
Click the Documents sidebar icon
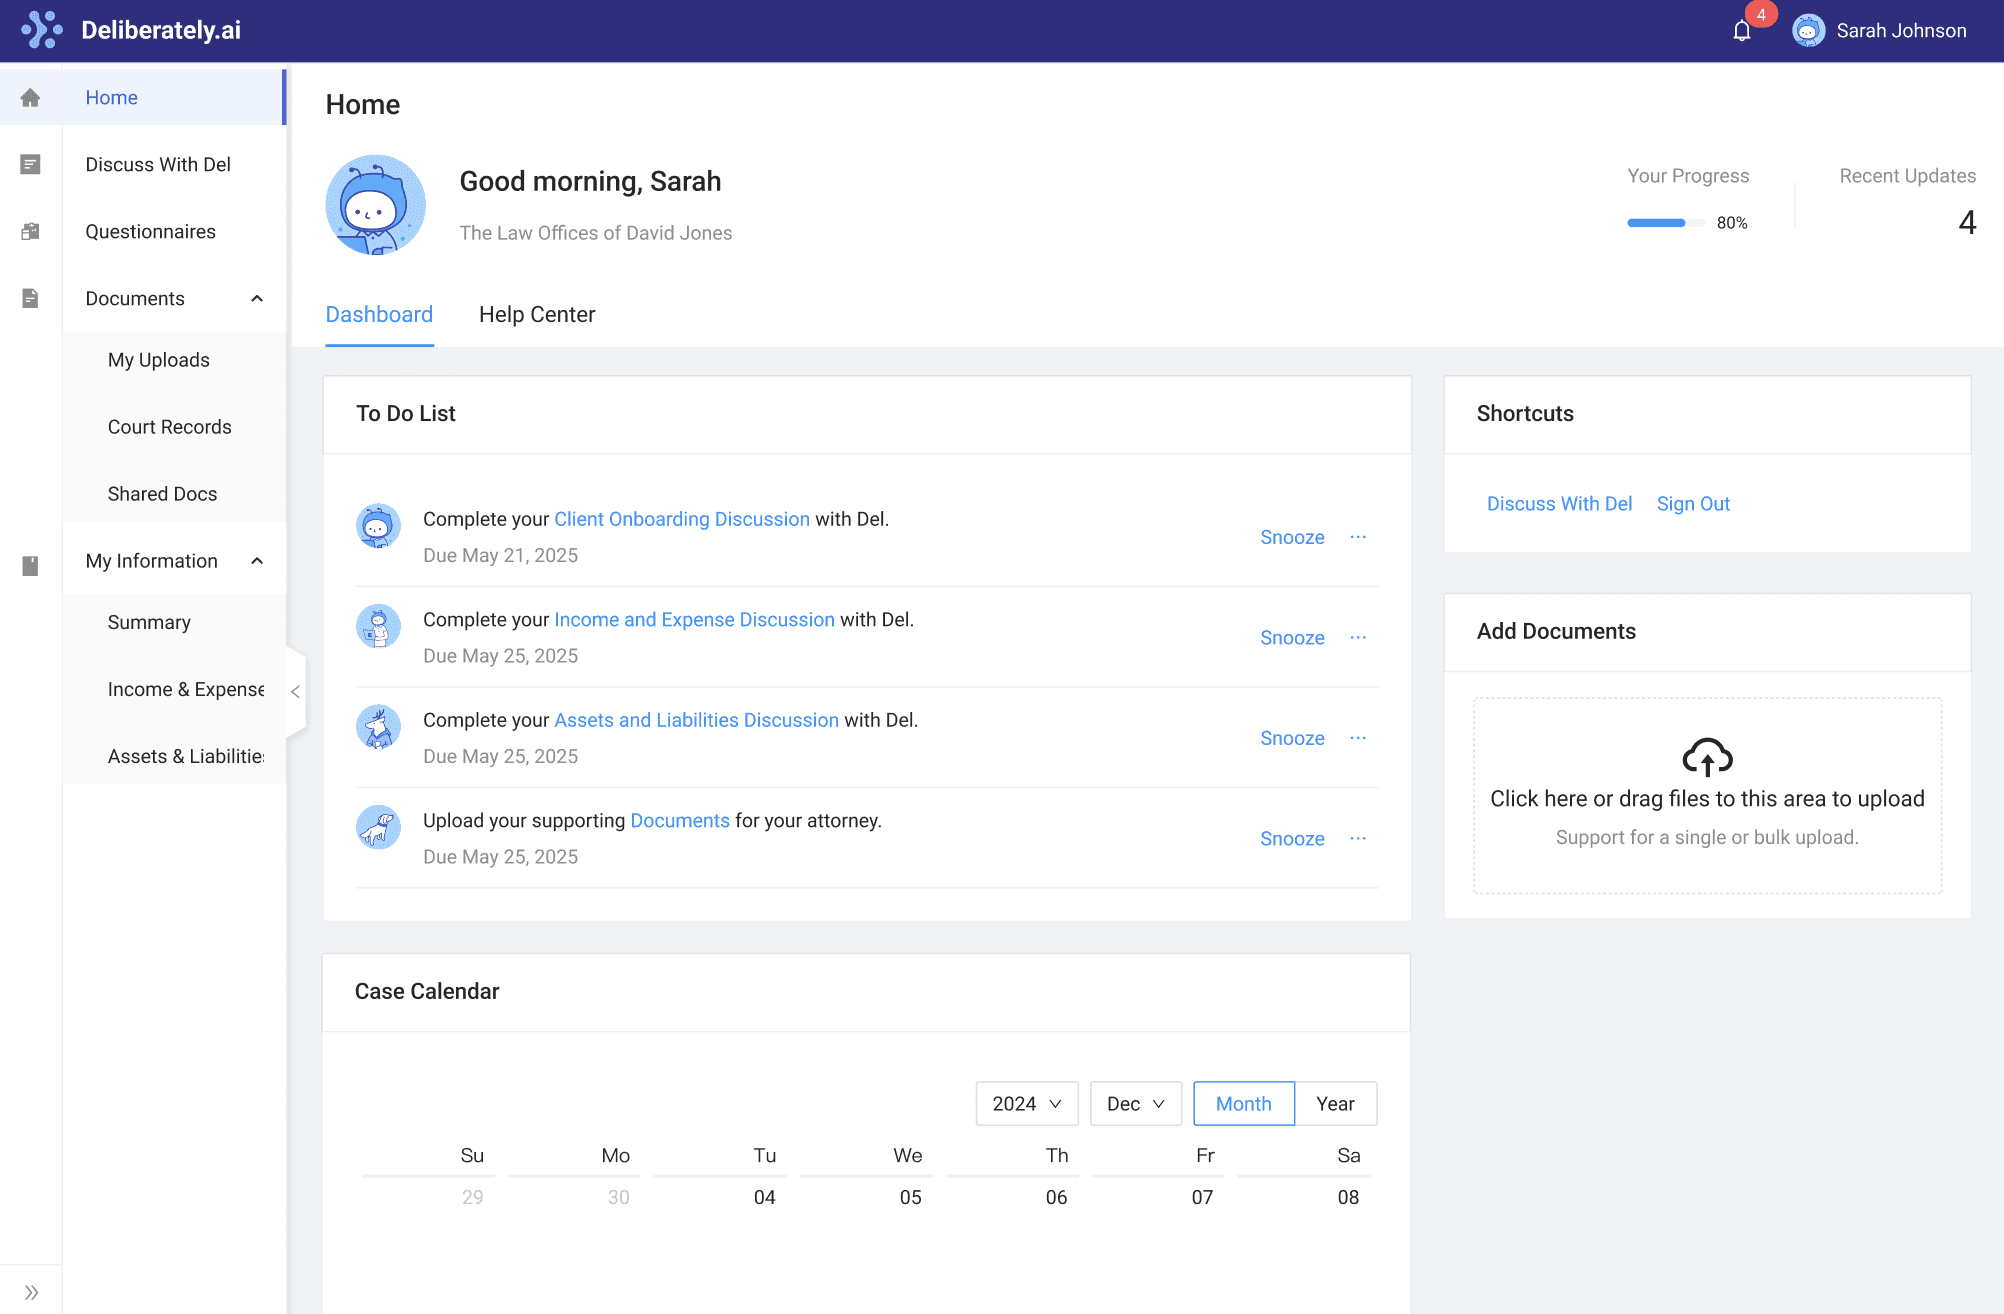[30, 298]
